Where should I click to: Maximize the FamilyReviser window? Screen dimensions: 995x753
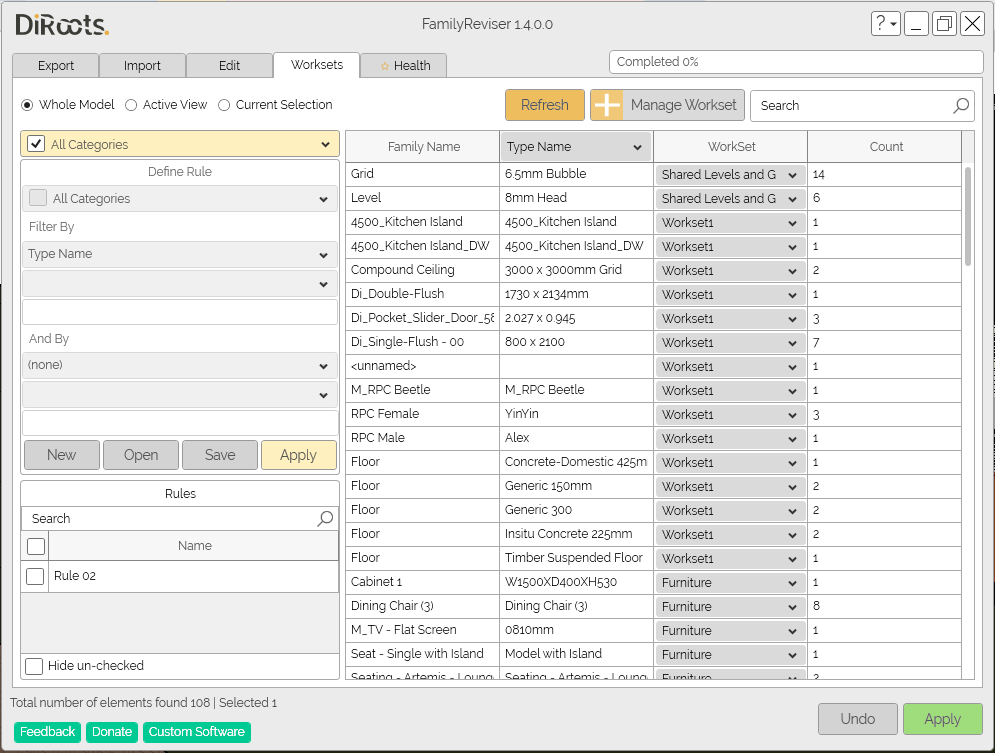(x=944, y=24)
